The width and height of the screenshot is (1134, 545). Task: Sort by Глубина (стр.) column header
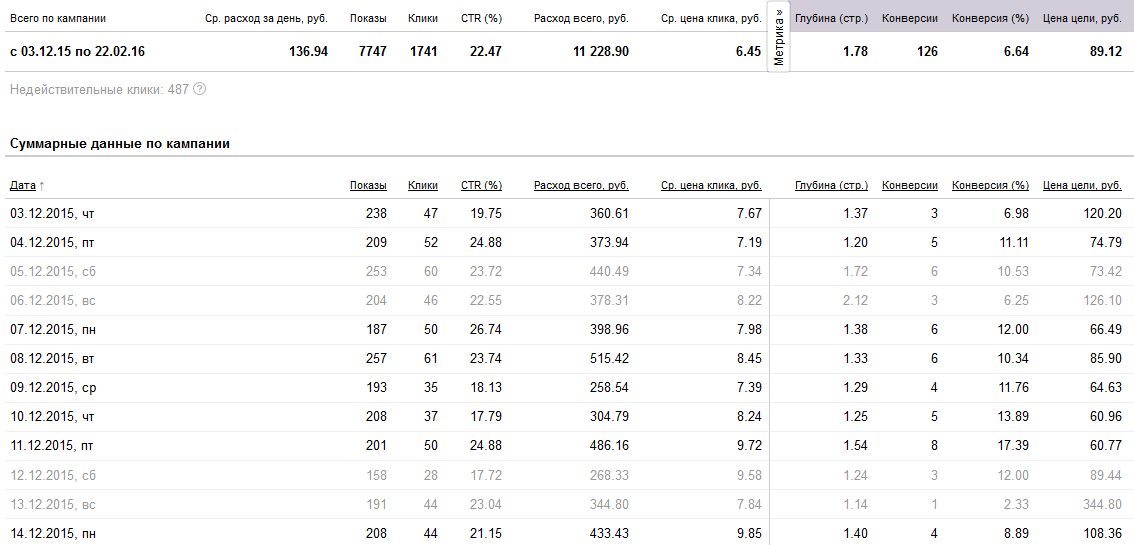[x=831, y=186]
